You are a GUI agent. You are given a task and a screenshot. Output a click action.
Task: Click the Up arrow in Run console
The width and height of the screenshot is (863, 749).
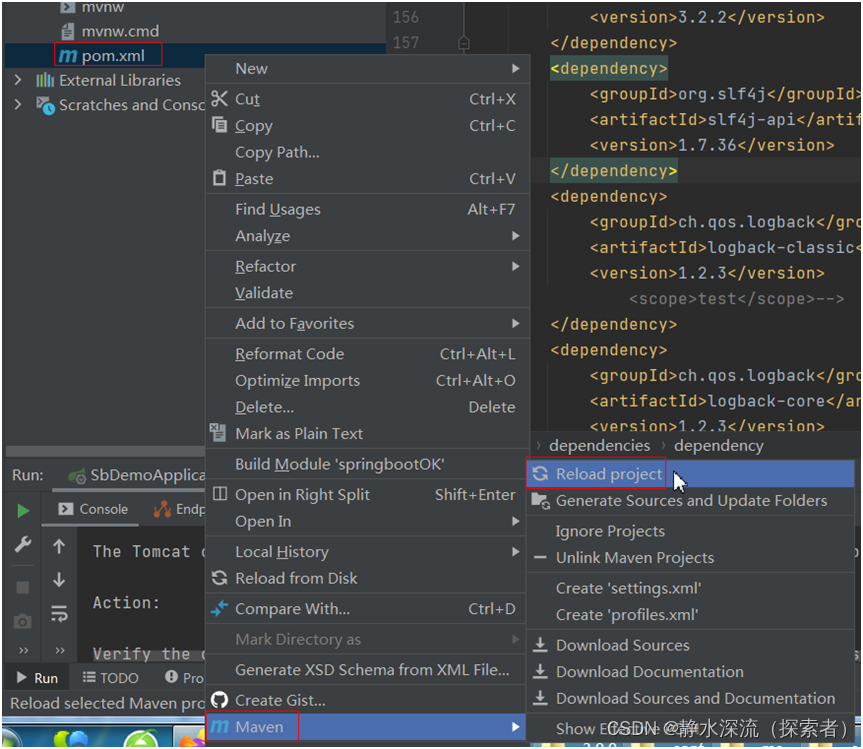(x=59, y=546)
